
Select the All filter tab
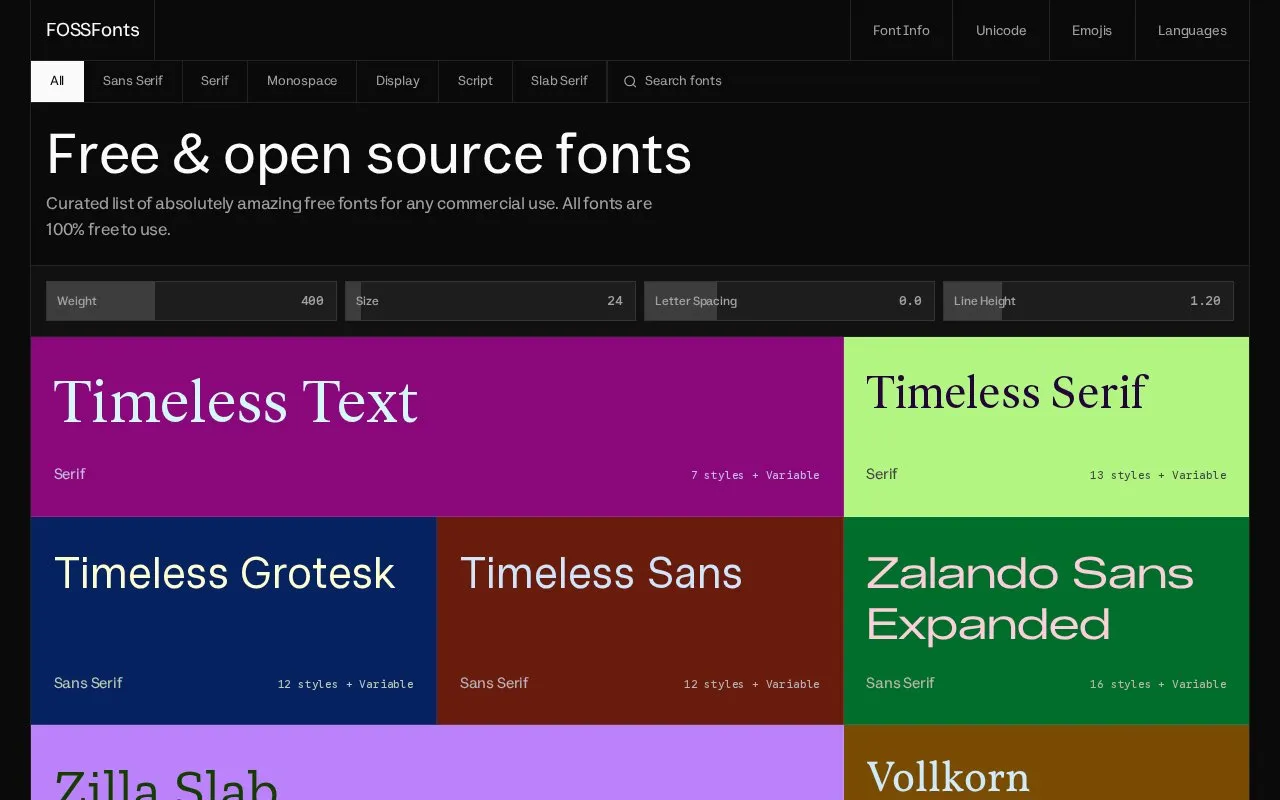[x=57, y=81]
